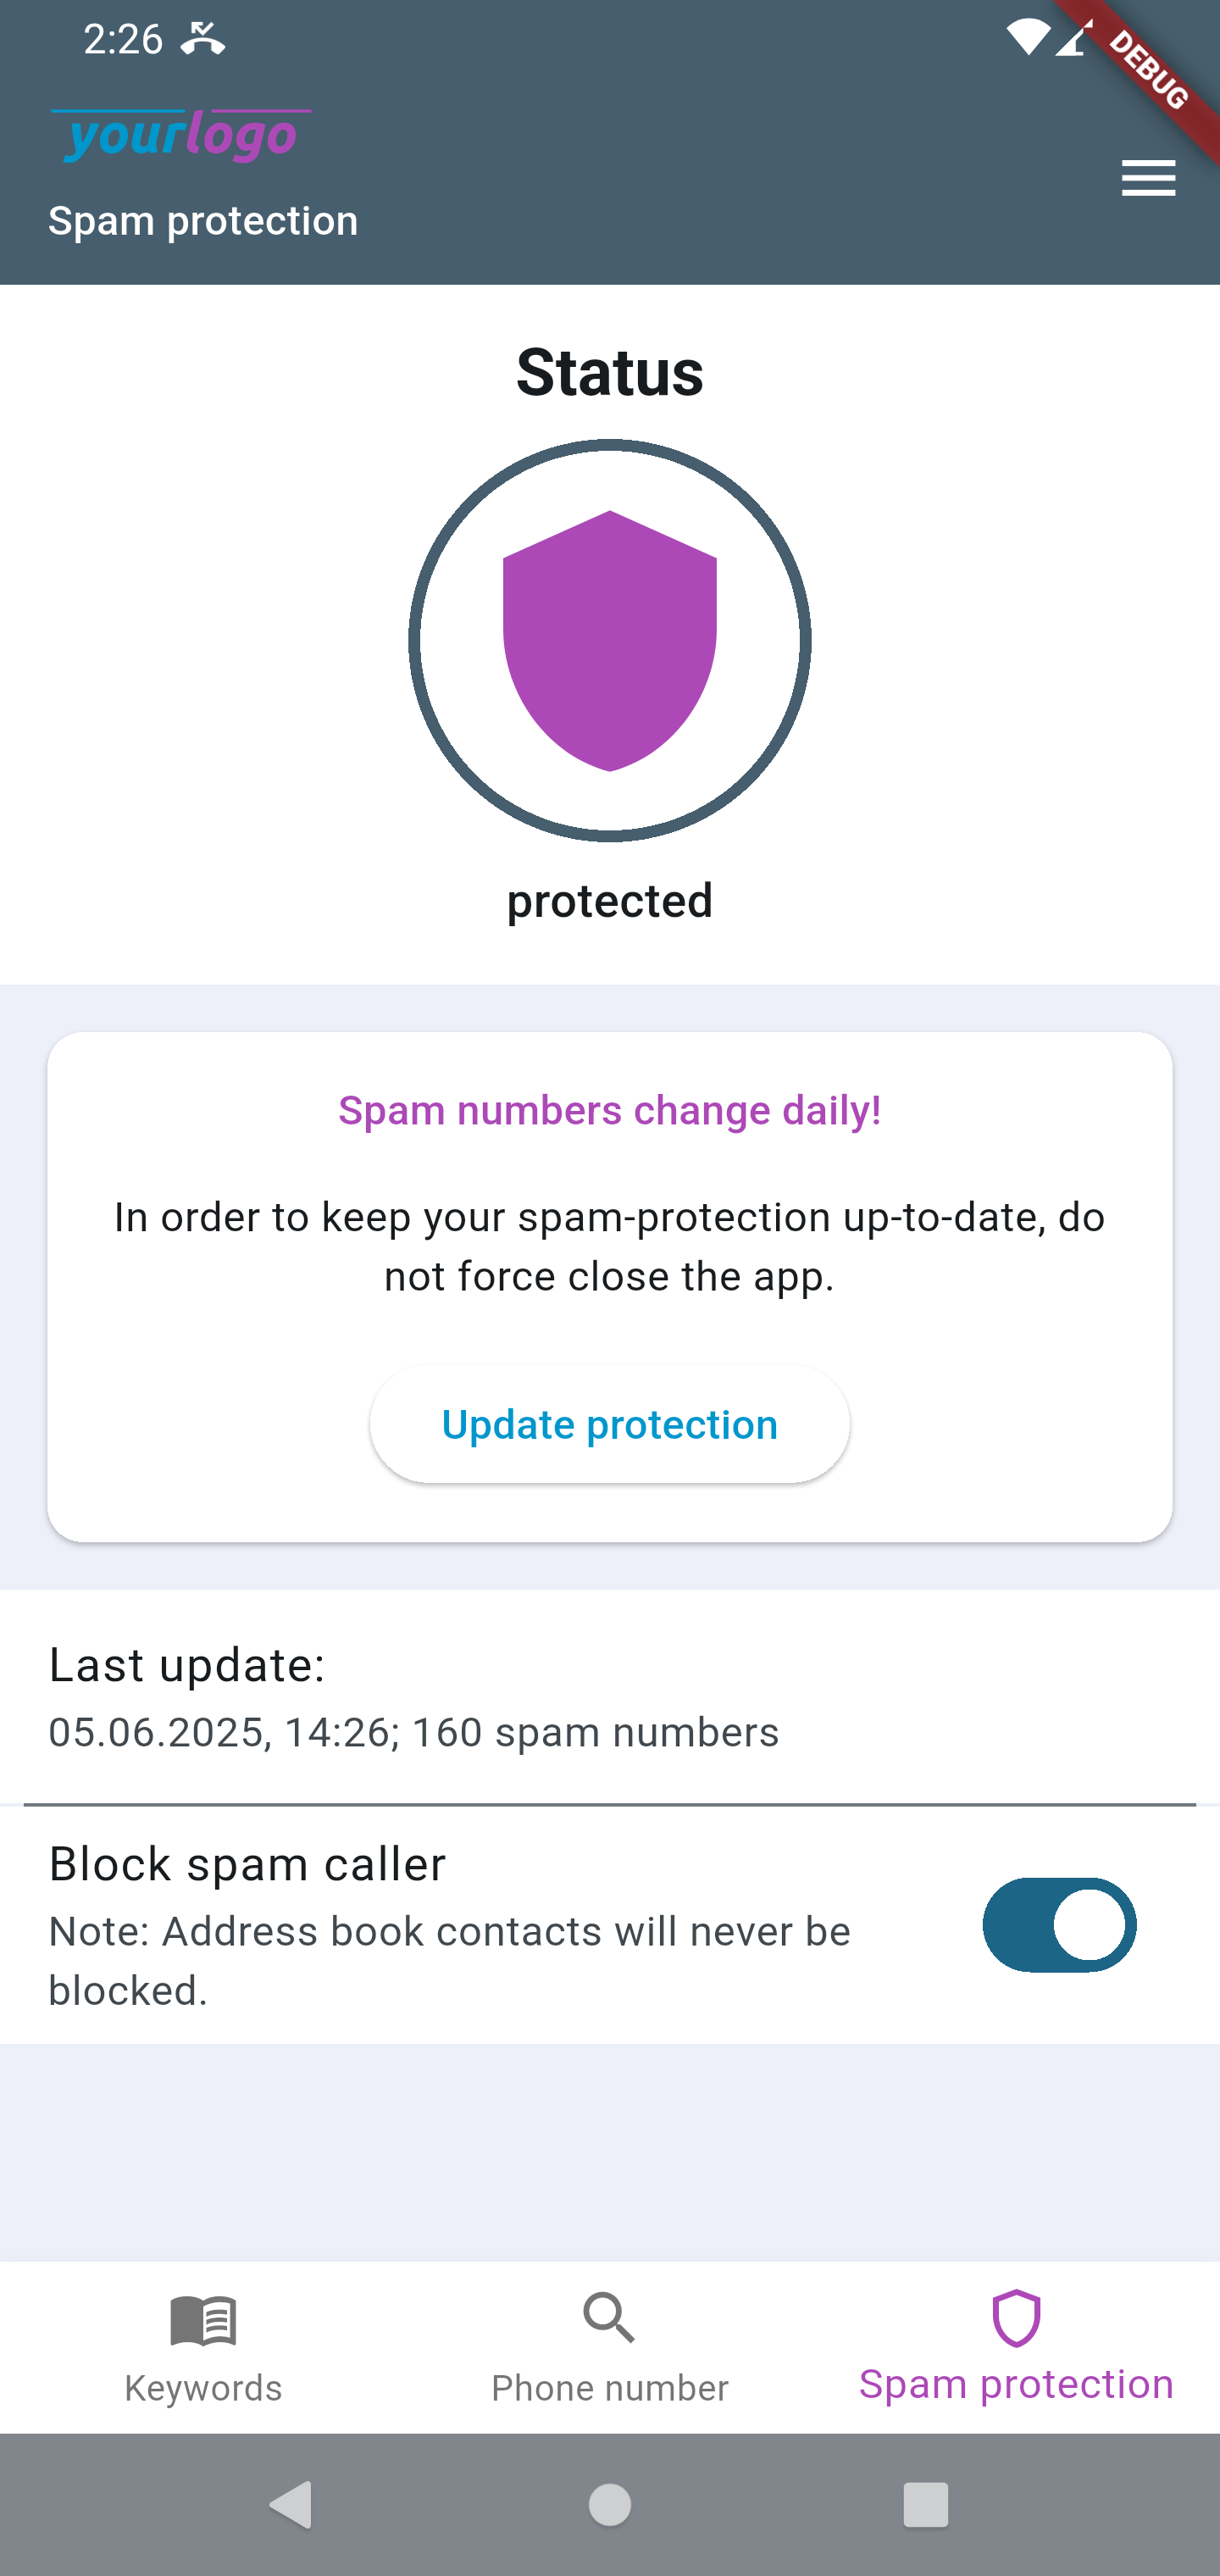Tap the Block spam caller label

click(247, 1864)
